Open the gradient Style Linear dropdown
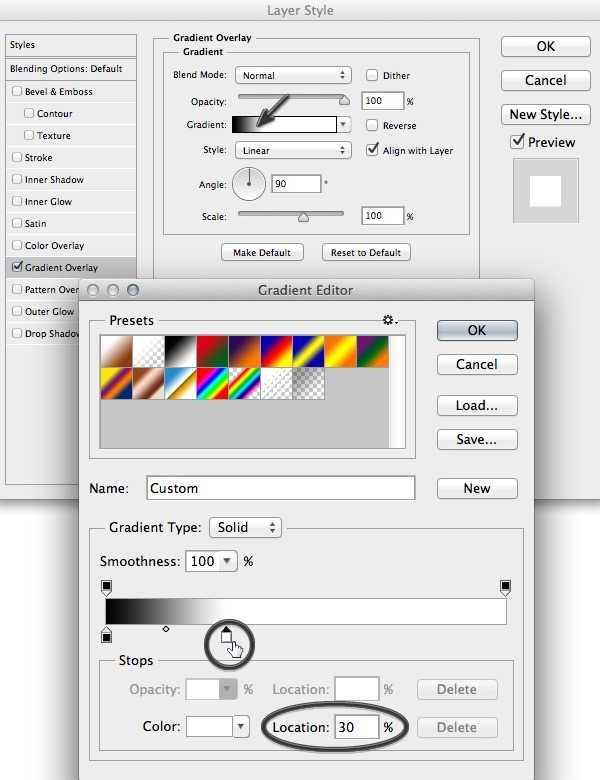 (x=293, y=151)
